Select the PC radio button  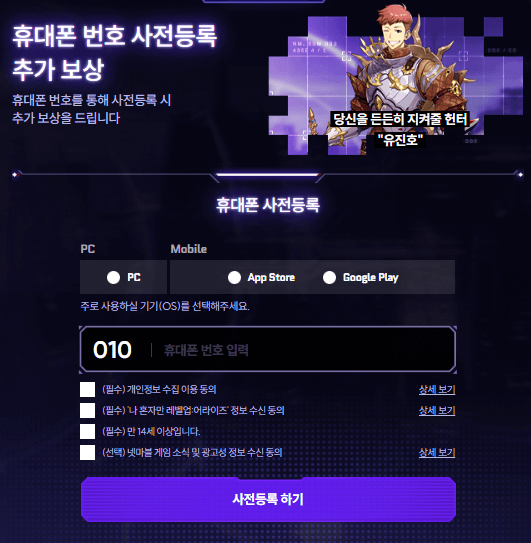pyautogui.click(x=113, y=277)
